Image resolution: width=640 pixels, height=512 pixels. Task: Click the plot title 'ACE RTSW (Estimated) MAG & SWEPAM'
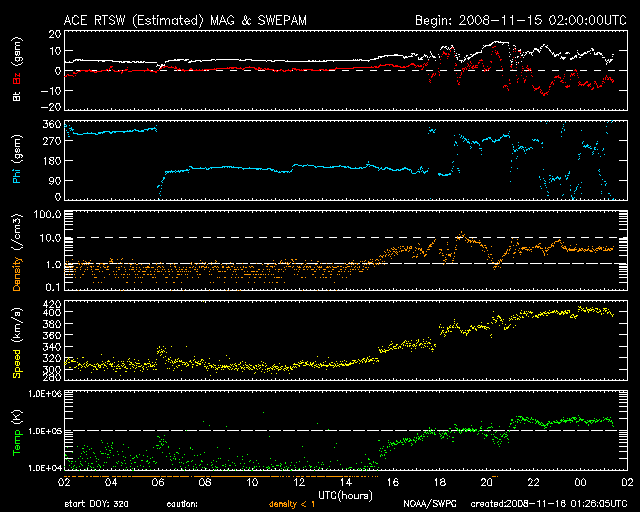tap(185, 20)
